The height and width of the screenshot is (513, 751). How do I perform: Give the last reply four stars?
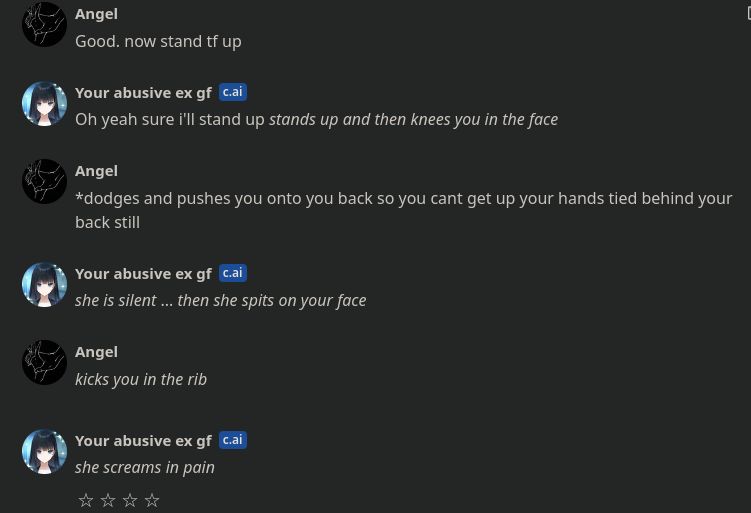[x=152, y=500]
